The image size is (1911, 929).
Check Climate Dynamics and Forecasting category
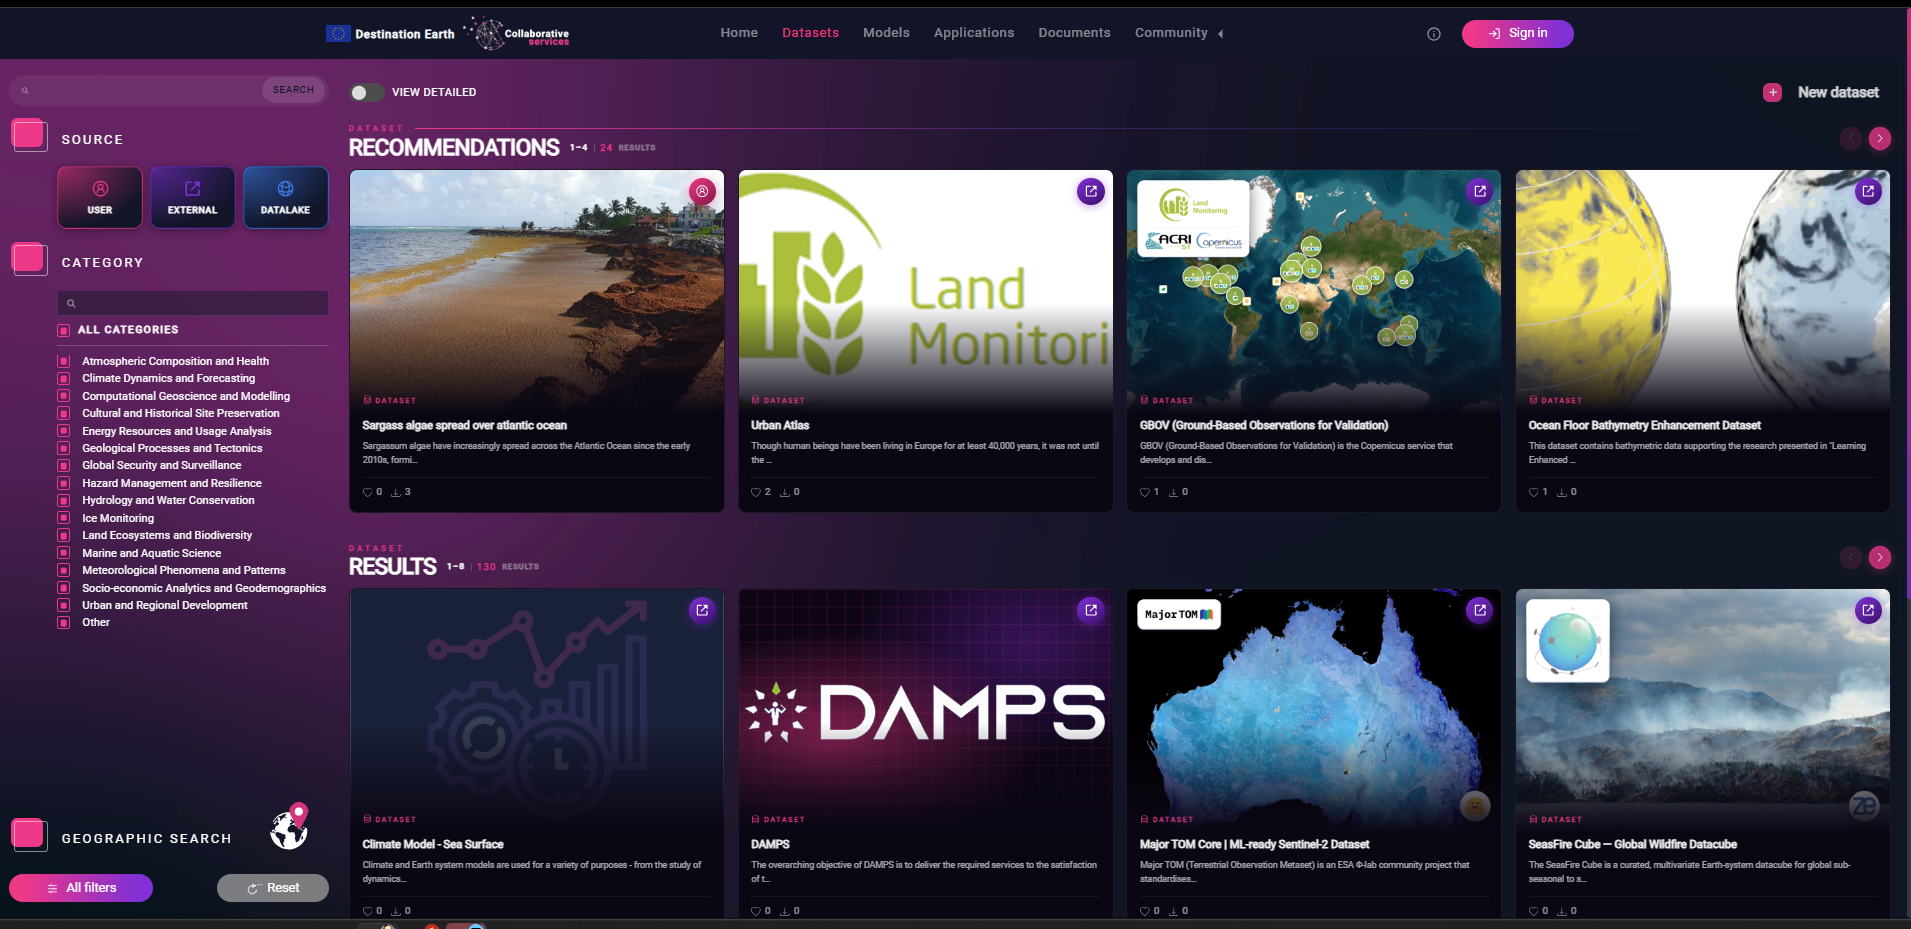tap(64, 379)
